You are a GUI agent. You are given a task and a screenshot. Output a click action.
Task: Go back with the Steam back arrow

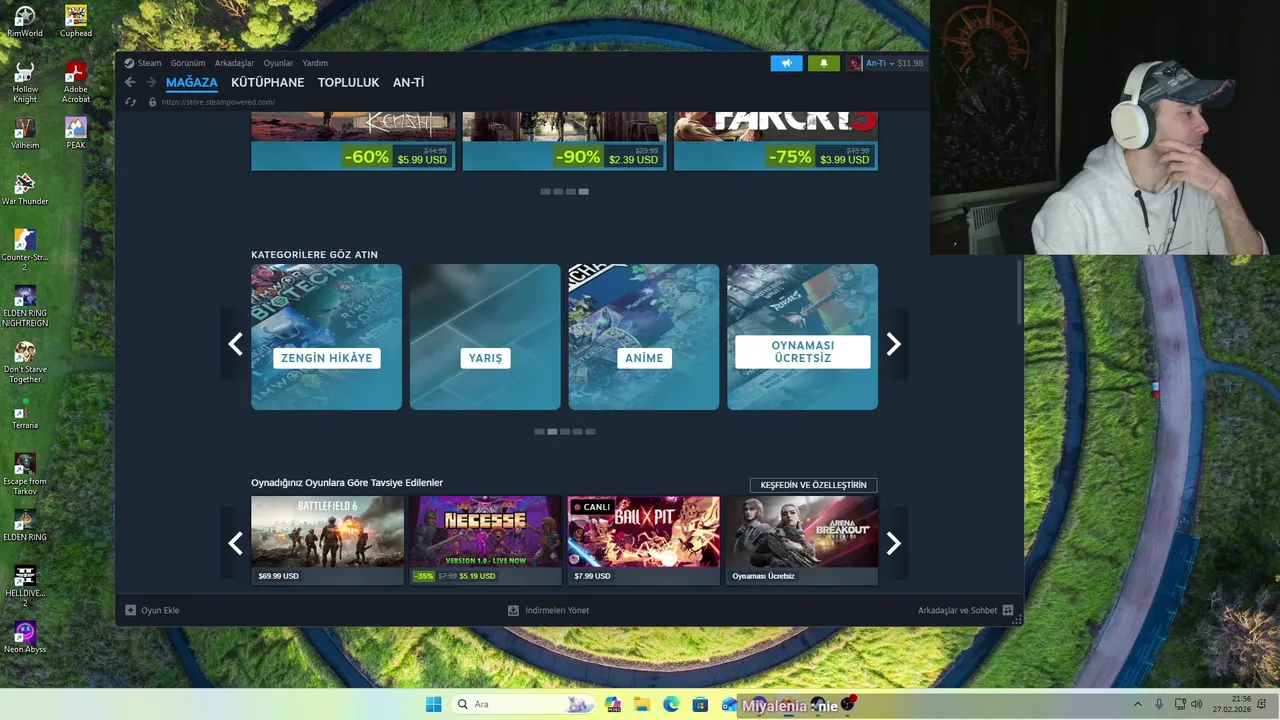[x=130, y=82]
